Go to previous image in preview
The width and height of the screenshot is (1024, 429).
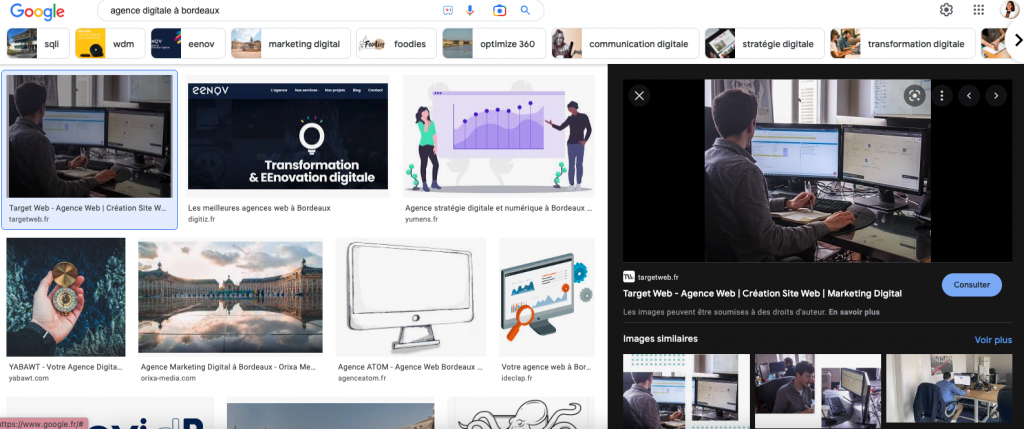pos(969,96)
